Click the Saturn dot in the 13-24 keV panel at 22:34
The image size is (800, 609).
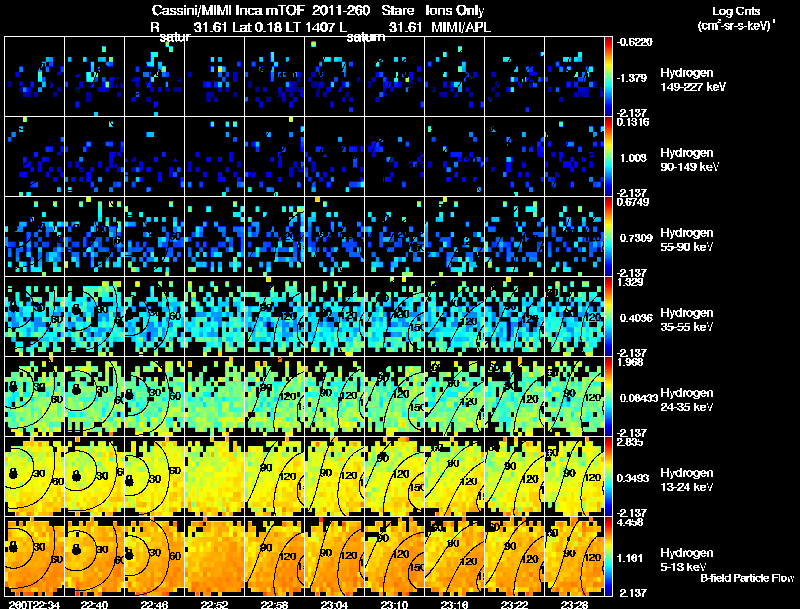click(x=14, y=473)
